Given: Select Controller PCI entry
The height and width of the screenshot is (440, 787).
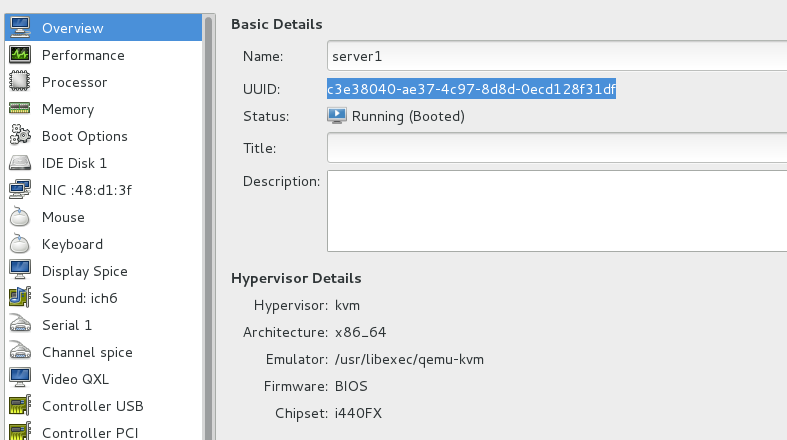Looking at the screenshot, I should point(103,431).
